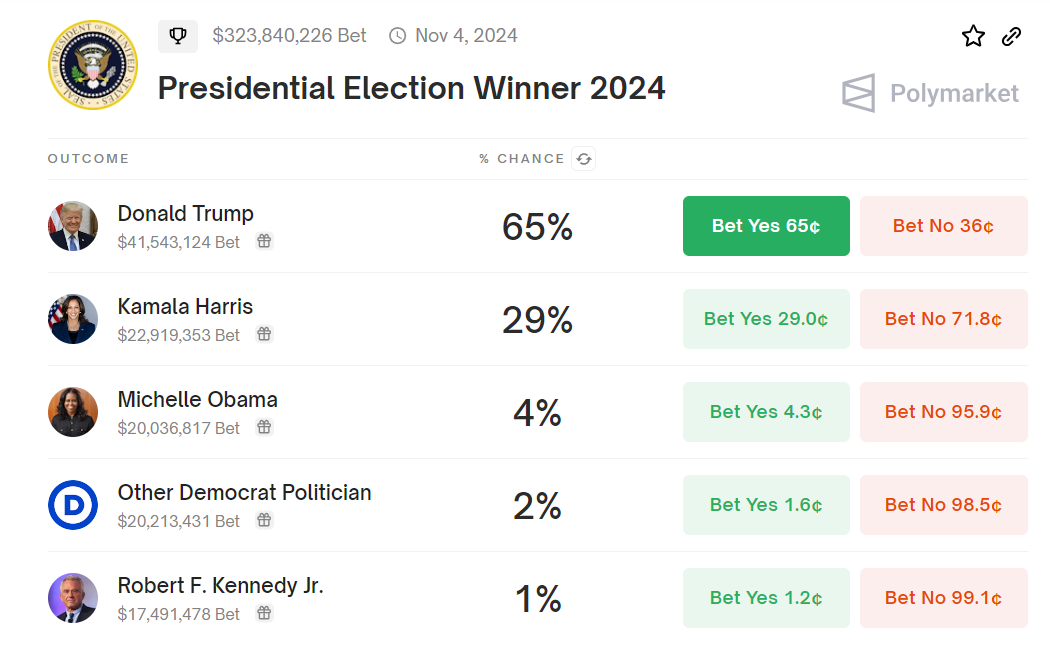The width and height of the screenshot is (1050, 652).
Task: Choose Bet No 71.8¢ for Kamala Harris
Action: click(x=943, y=319)
